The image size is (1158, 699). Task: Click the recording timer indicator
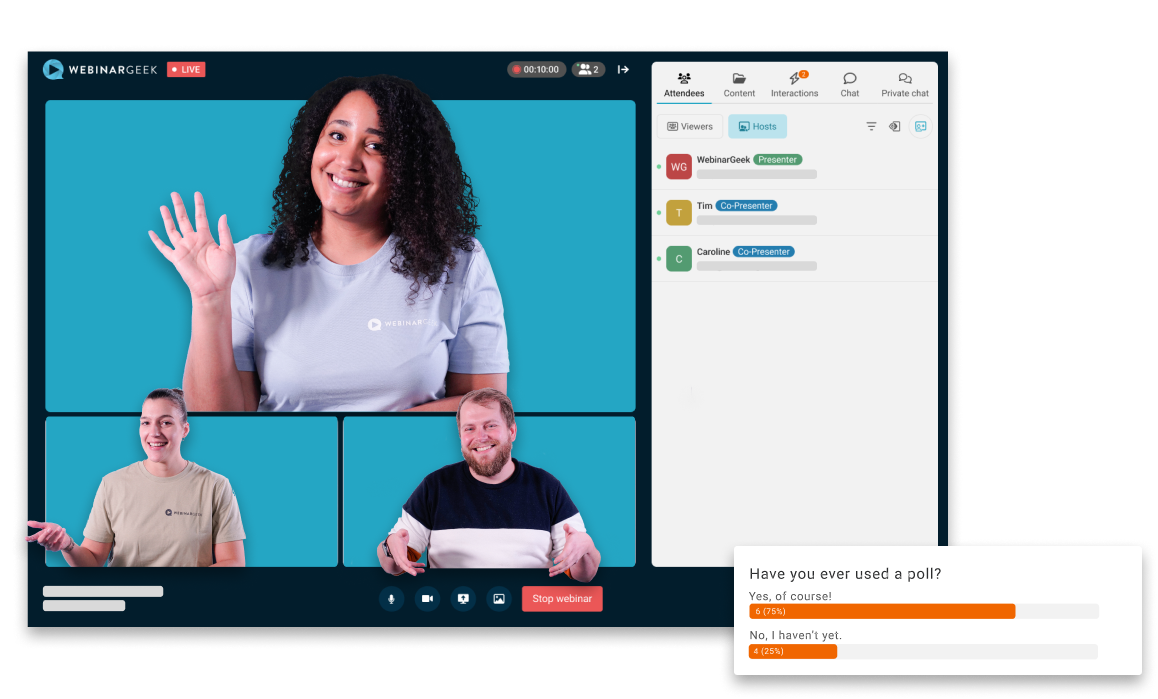point(536,70)
